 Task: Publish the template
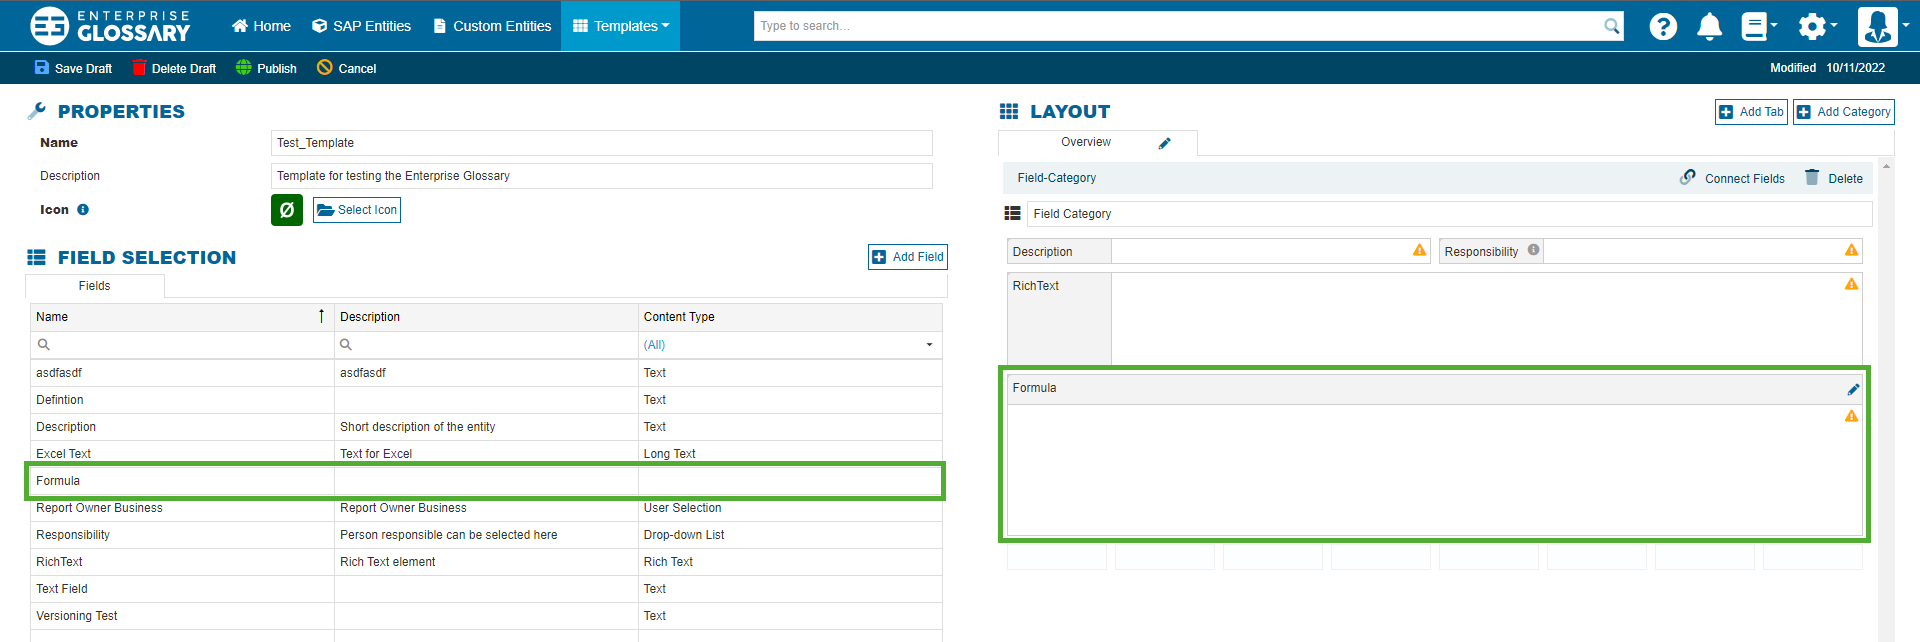coord(266,68)
